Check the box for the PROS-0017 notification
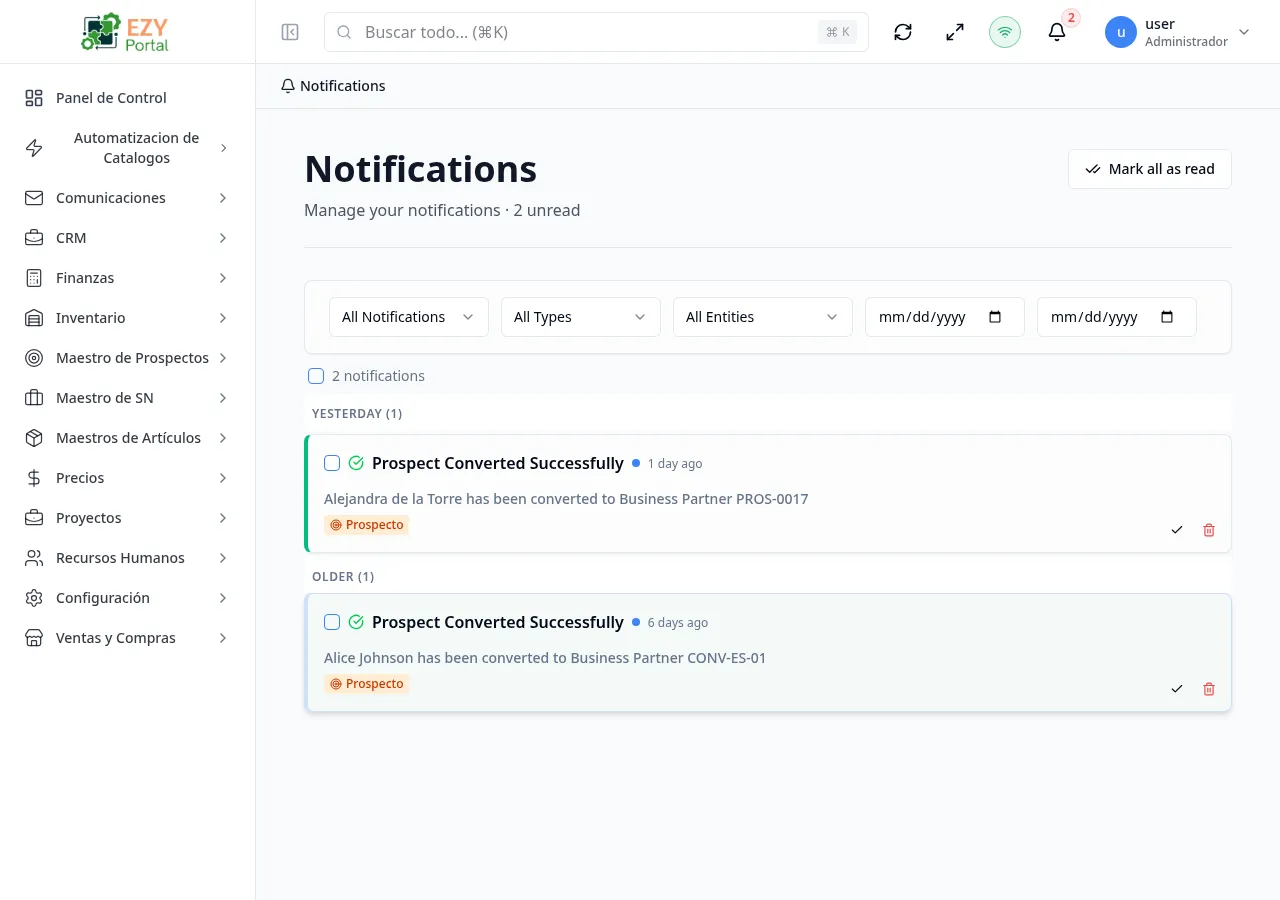This screenshot has height=900, width=1280. pos(332,463)
